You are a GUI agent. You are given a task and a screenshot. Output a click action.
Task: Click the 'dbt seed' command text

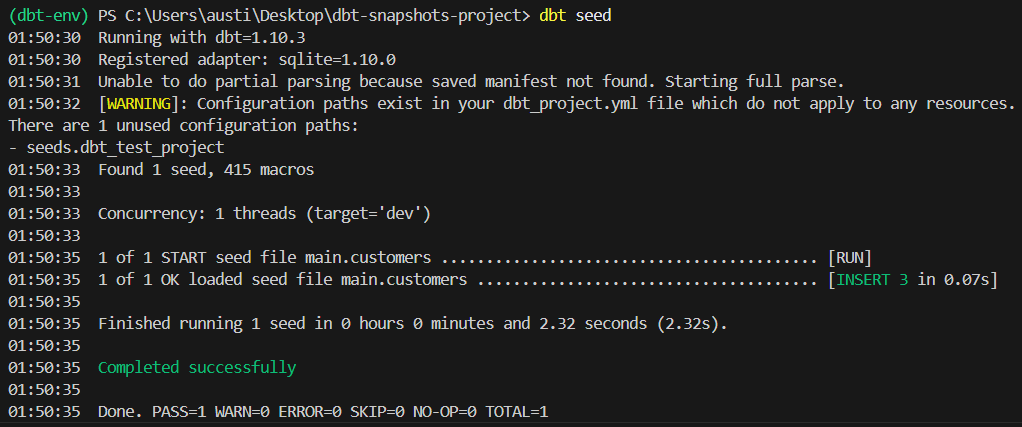click(575, 16)
